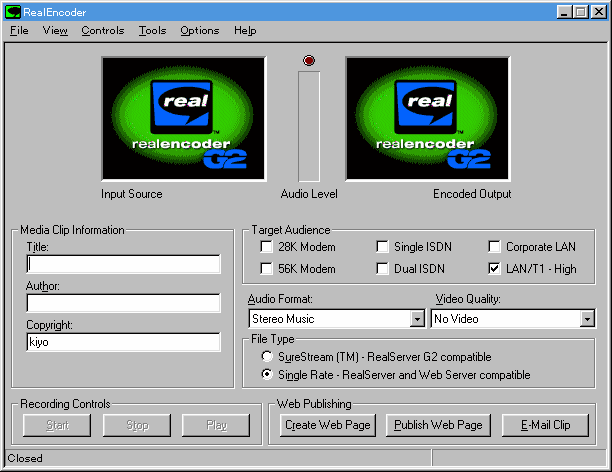Open the Tools menu
The width and height of the screenshot is (612, 472).
152,31
